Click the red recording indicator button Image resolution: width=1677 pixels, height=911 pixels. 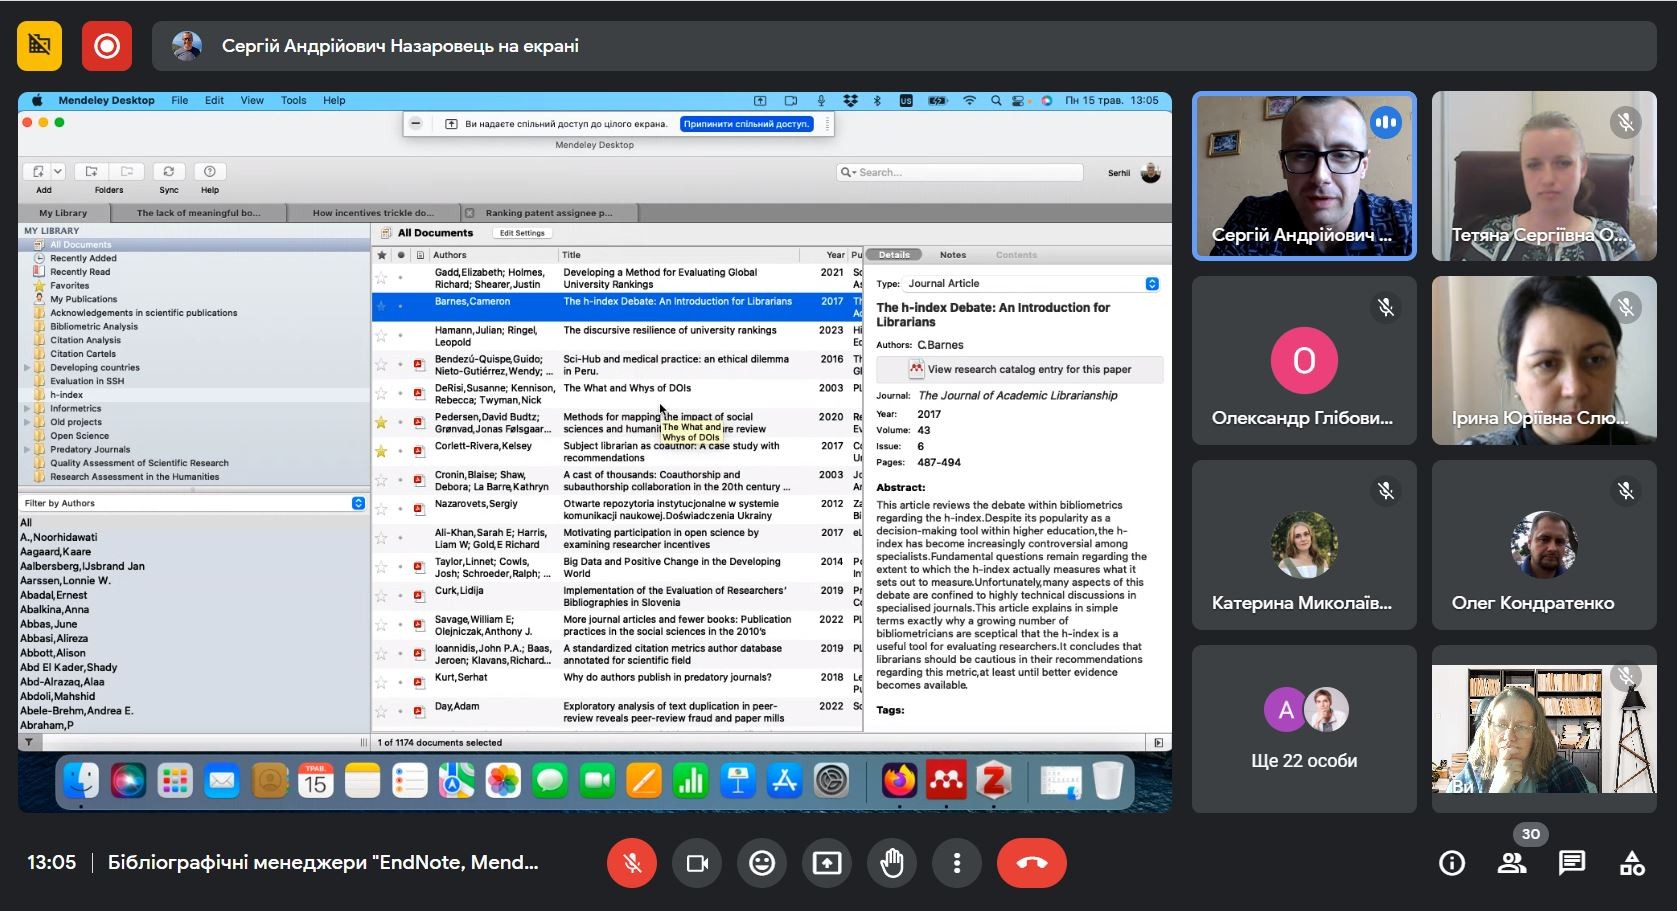coord(107,46)
